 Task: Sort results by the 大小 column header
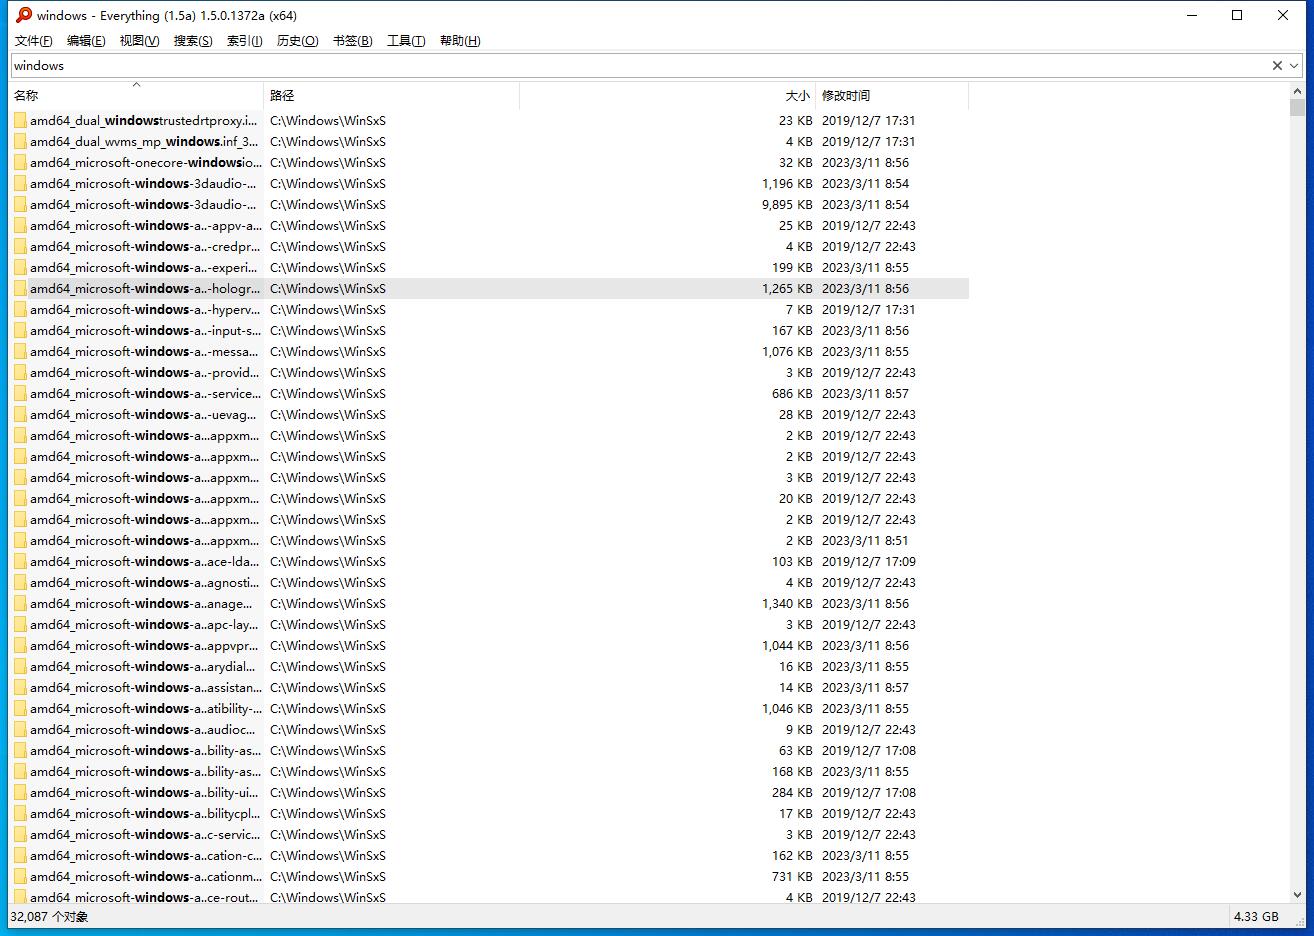pyautogui.click(x=668, y=95)
